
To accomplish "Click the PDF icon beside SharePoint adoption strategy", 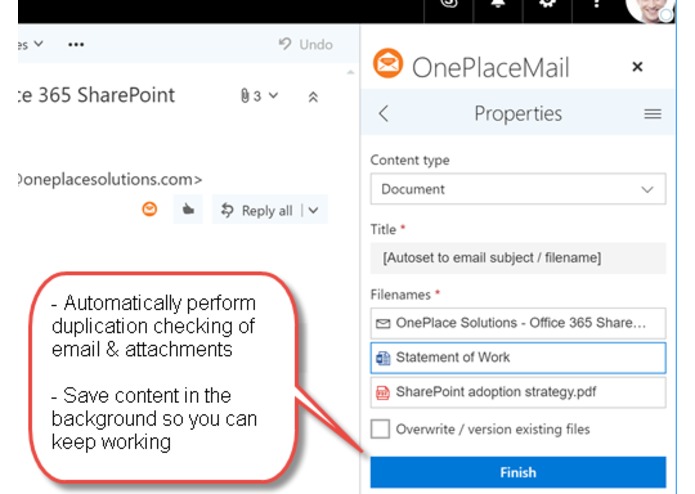I will pos(383,392).
